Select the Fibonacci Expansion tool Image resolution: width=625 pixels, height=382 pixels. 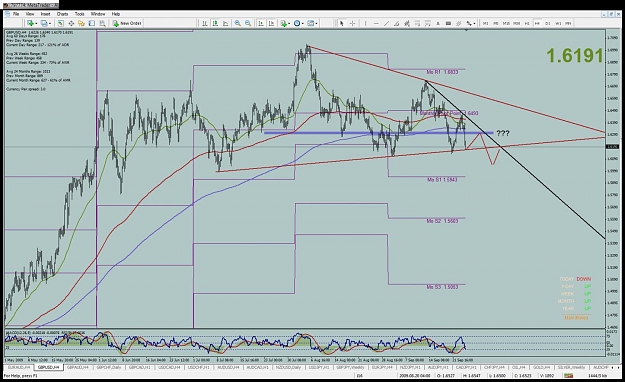tap(427, 24)
